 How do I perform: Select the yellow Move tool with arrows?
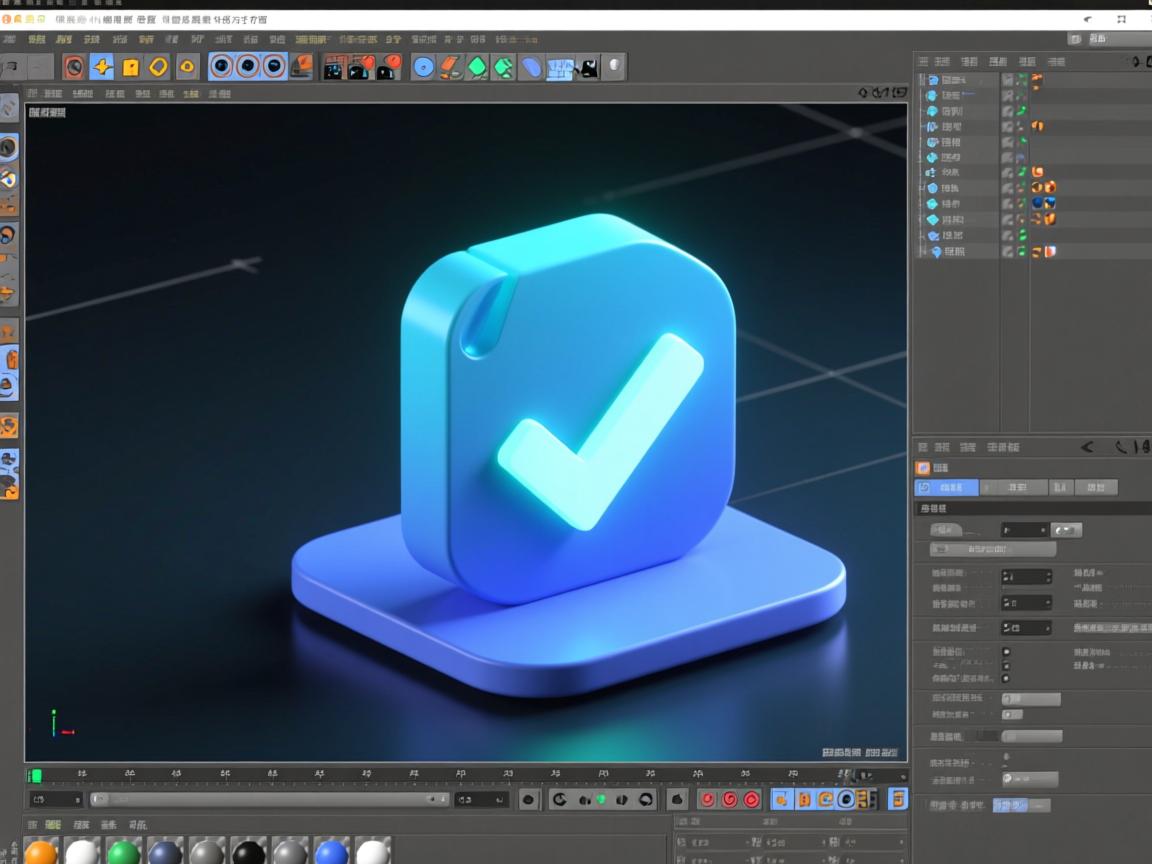click(x=102, y=67)
